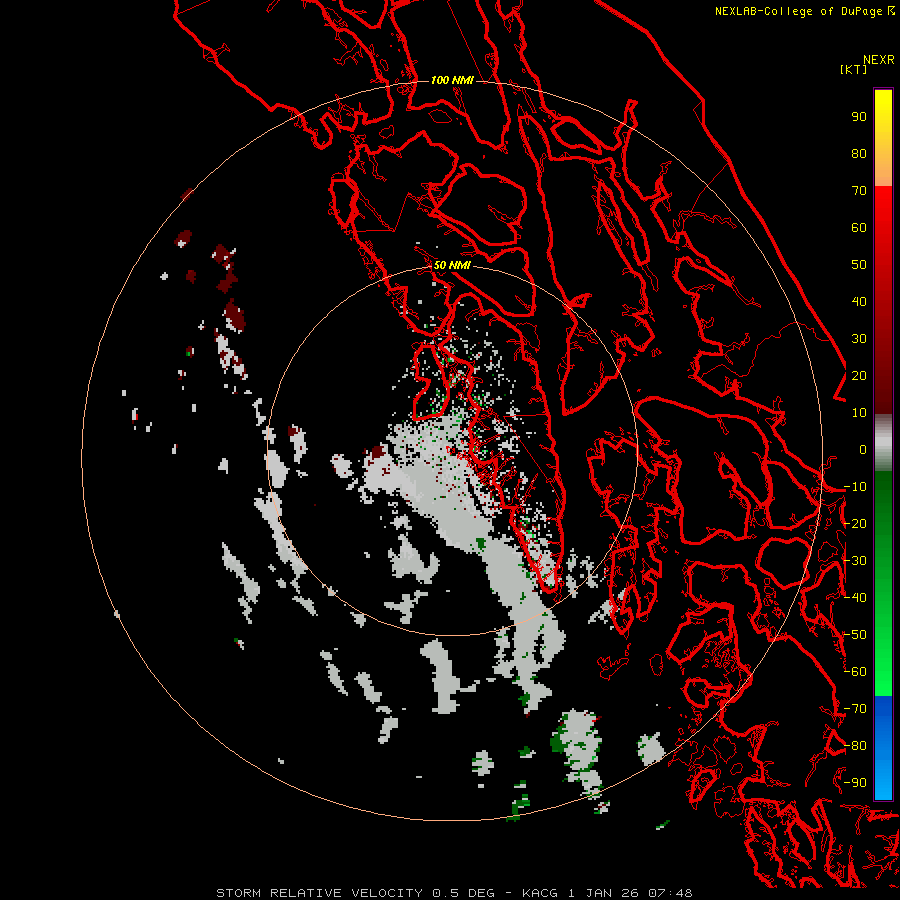Click the 80 value on the velocity scale
The width and height of the screenshot is (900, 900).
coord(859,154)
